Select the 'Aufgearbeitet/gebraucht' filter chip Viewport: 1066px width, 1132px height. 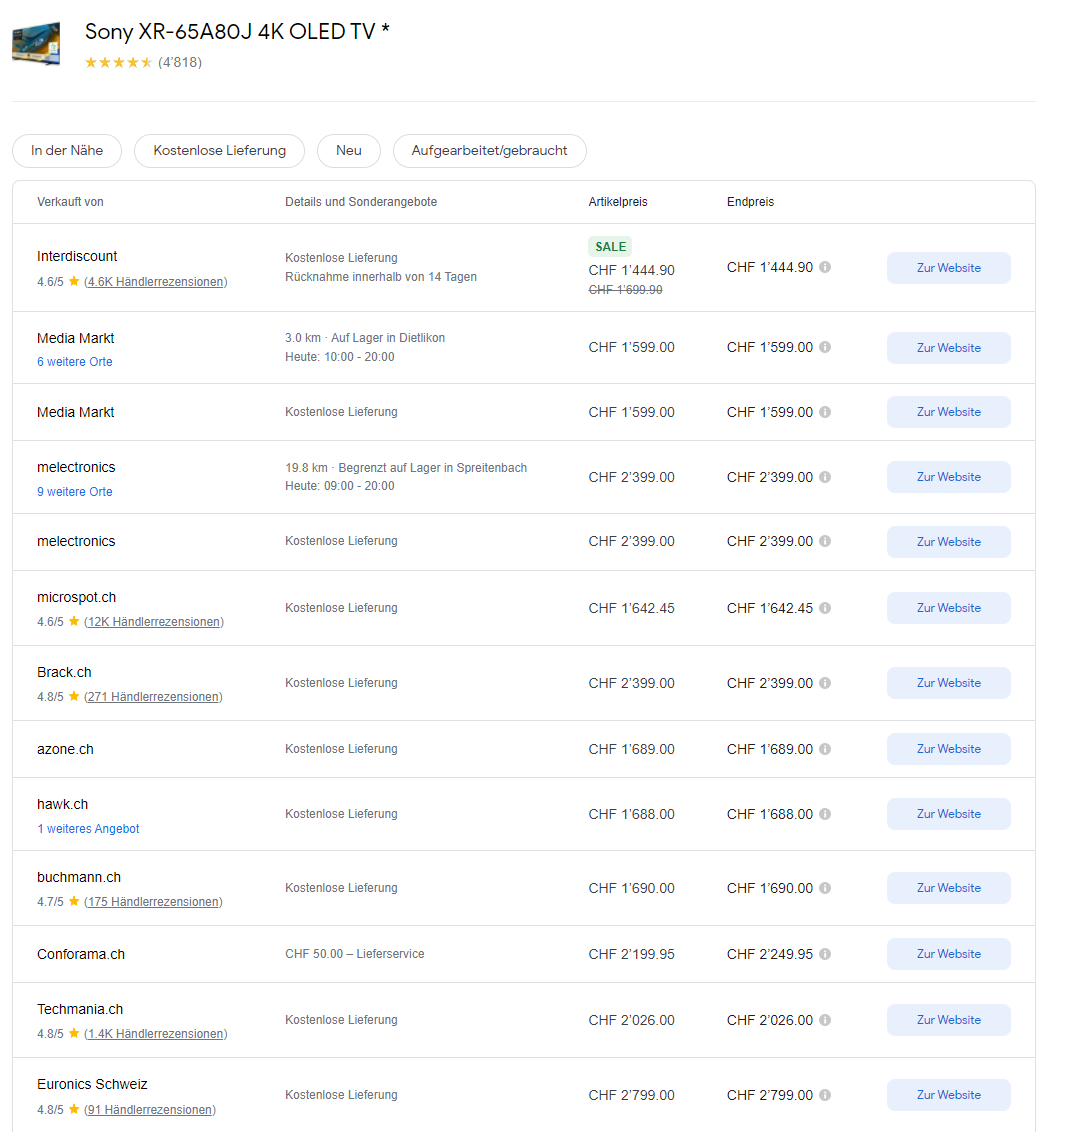[489, 151]
